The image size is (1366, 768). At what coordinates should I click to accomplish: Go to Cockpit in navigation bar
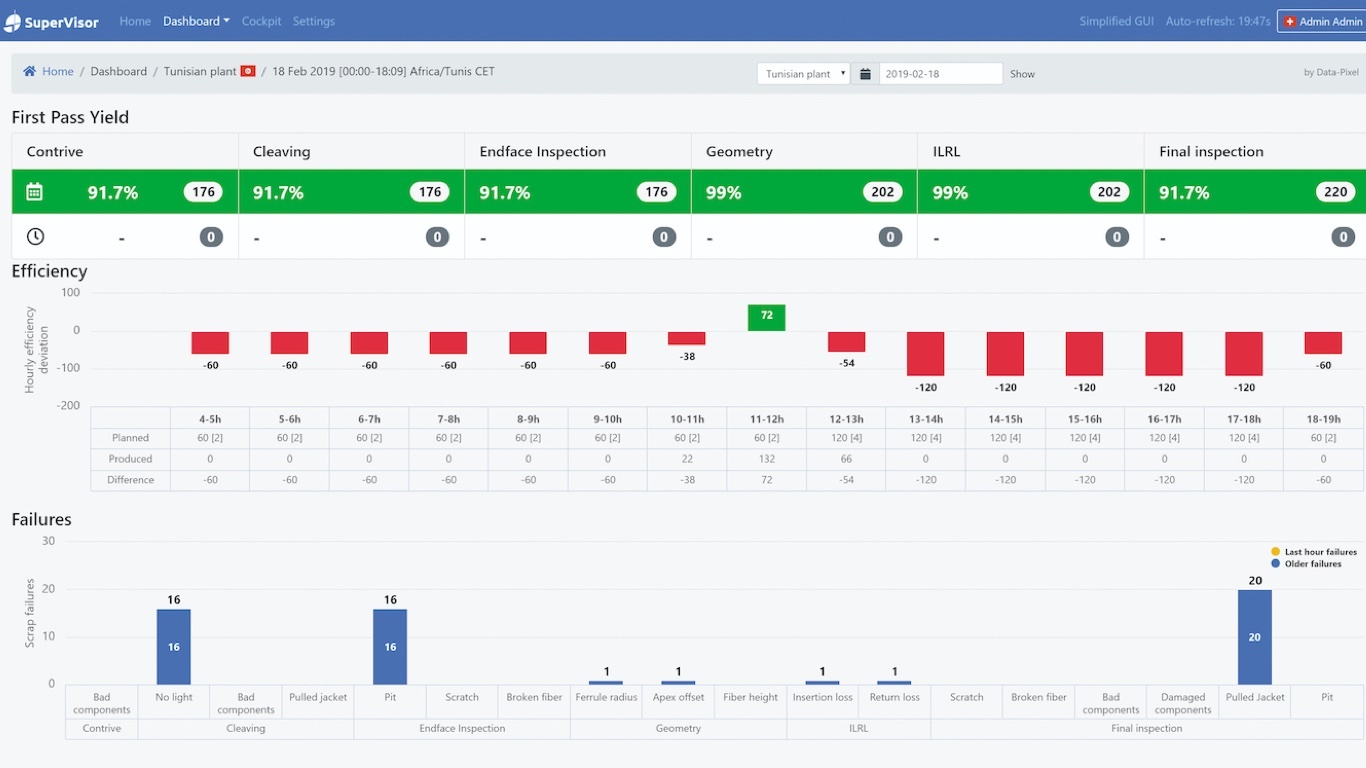coord(261,21)
